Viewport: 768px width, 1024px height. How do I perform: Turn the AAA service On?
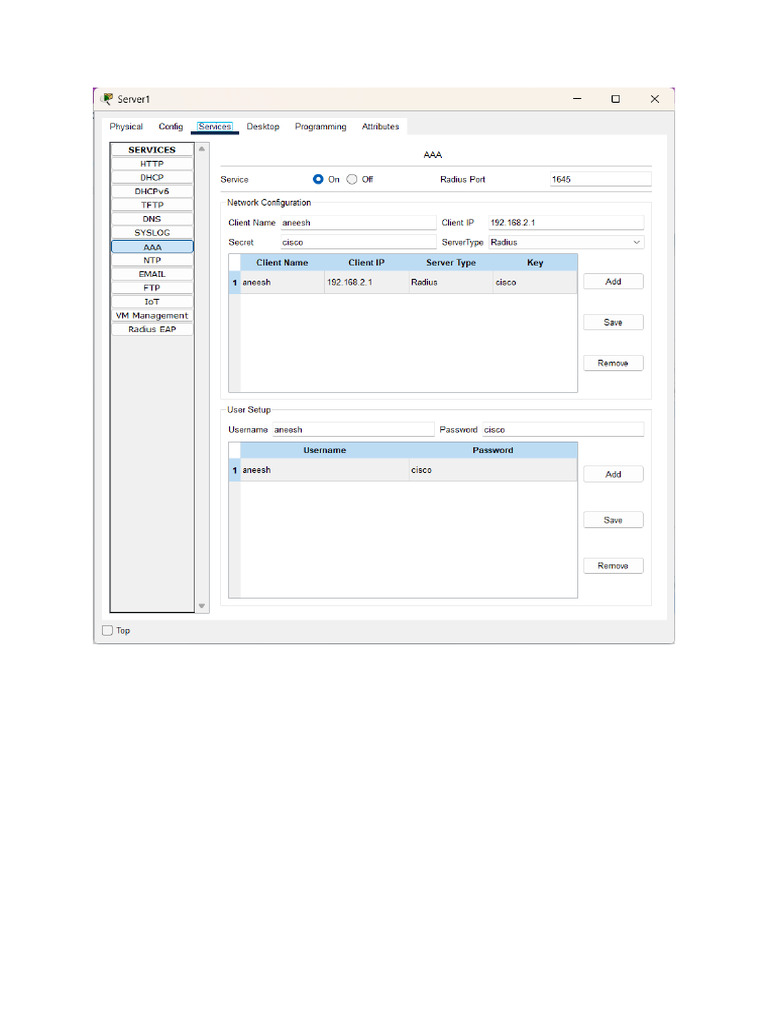click(318, 179)
